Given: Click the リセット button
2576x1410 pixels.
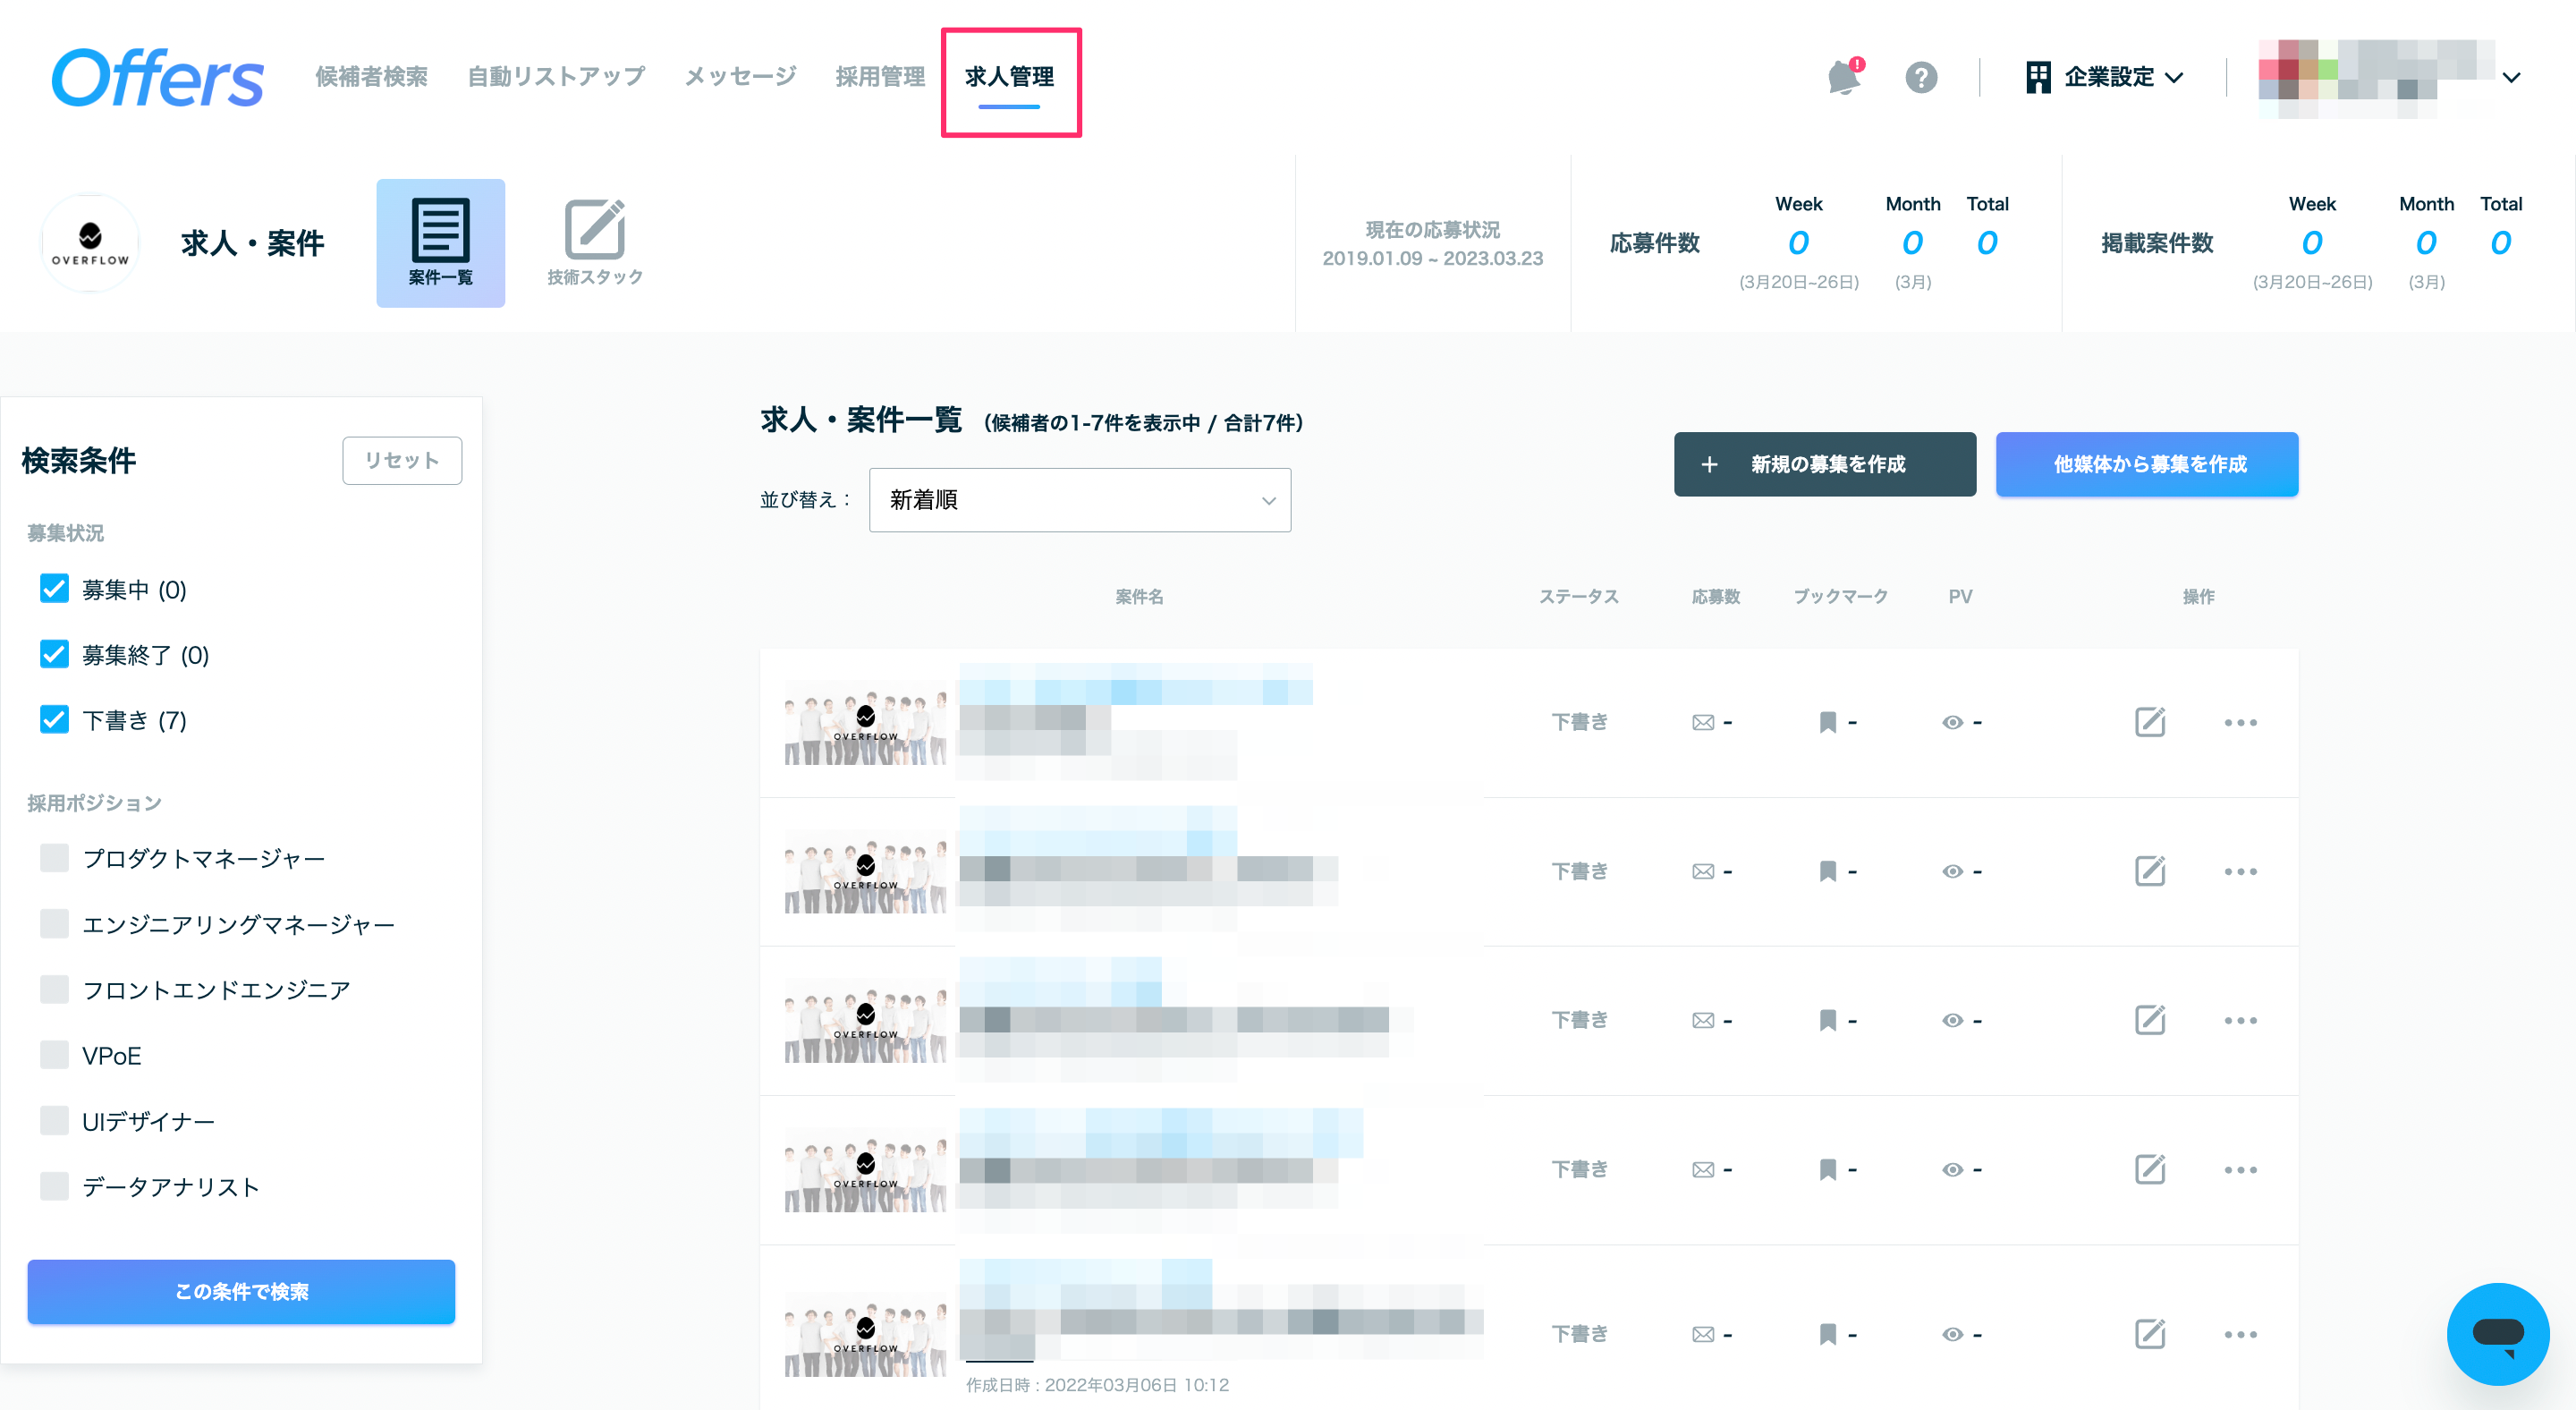Looking at the screenshot, I should coord(402,461).
